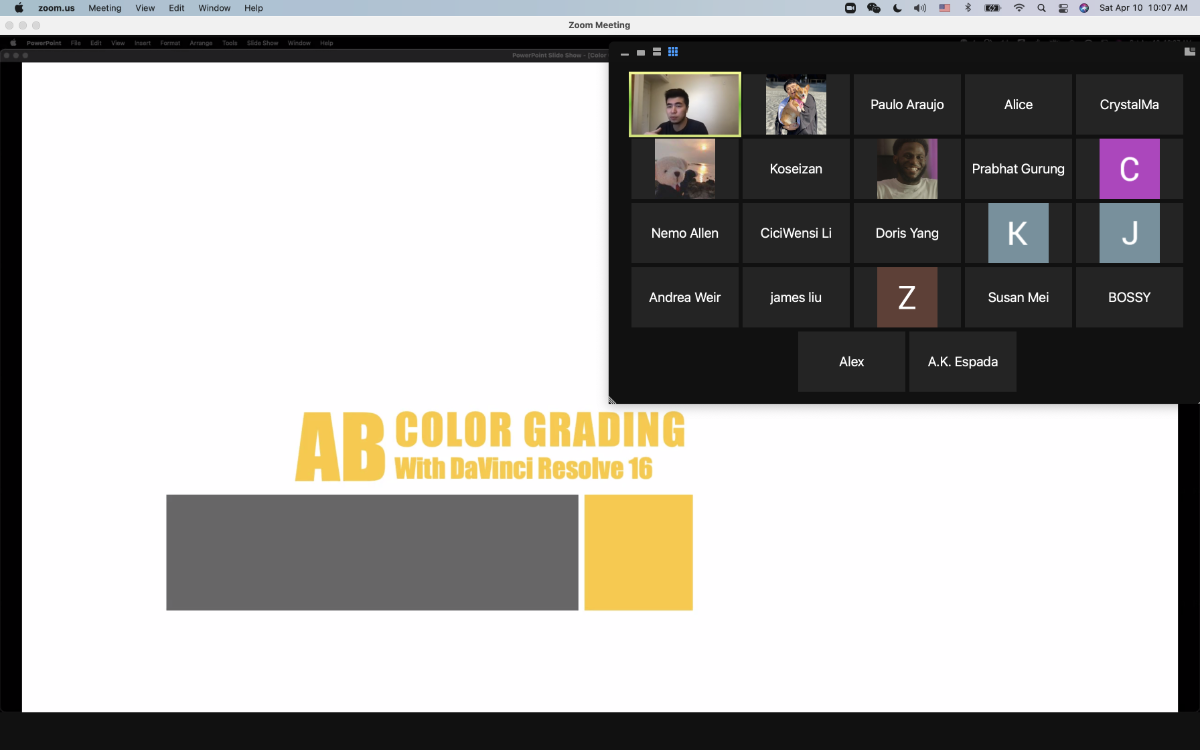The image size is (1200, 750).
Task: Click the AB logo on the slide
Action: 341,448
